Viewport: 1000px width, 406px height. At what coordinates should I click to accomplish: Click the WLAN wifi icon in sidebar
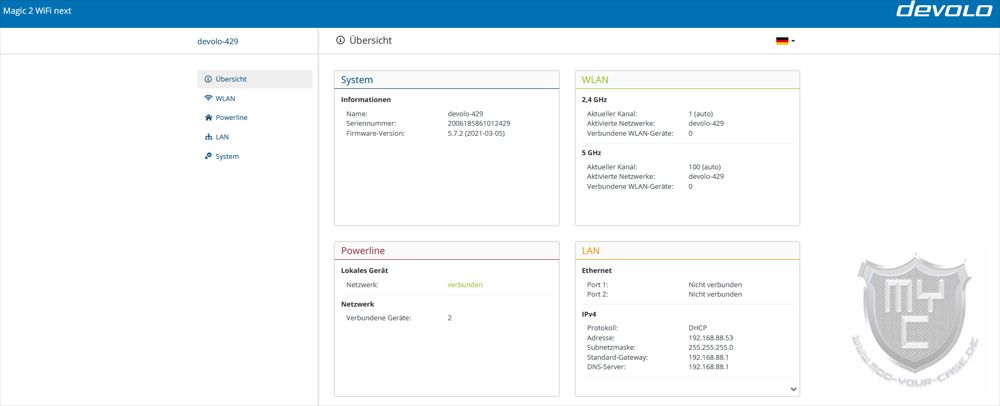click(x=208, y=98)
